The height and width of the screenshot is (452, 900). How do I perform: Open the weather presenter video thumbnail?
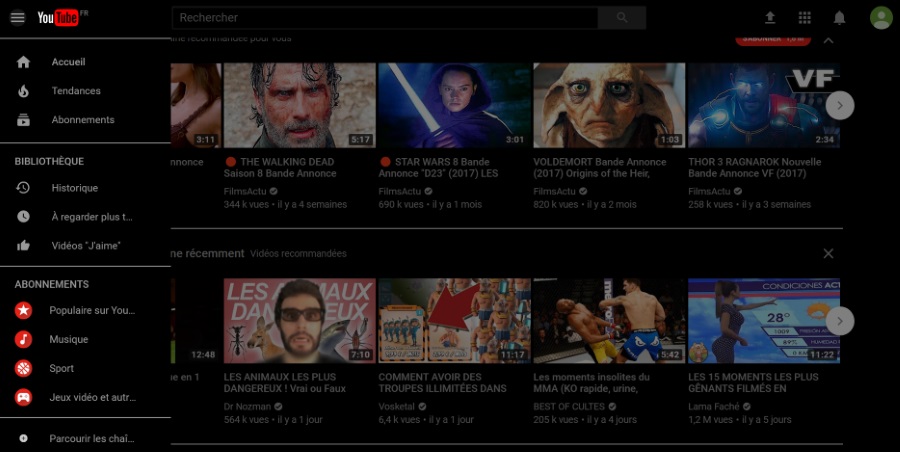click(x=764, y=320)
